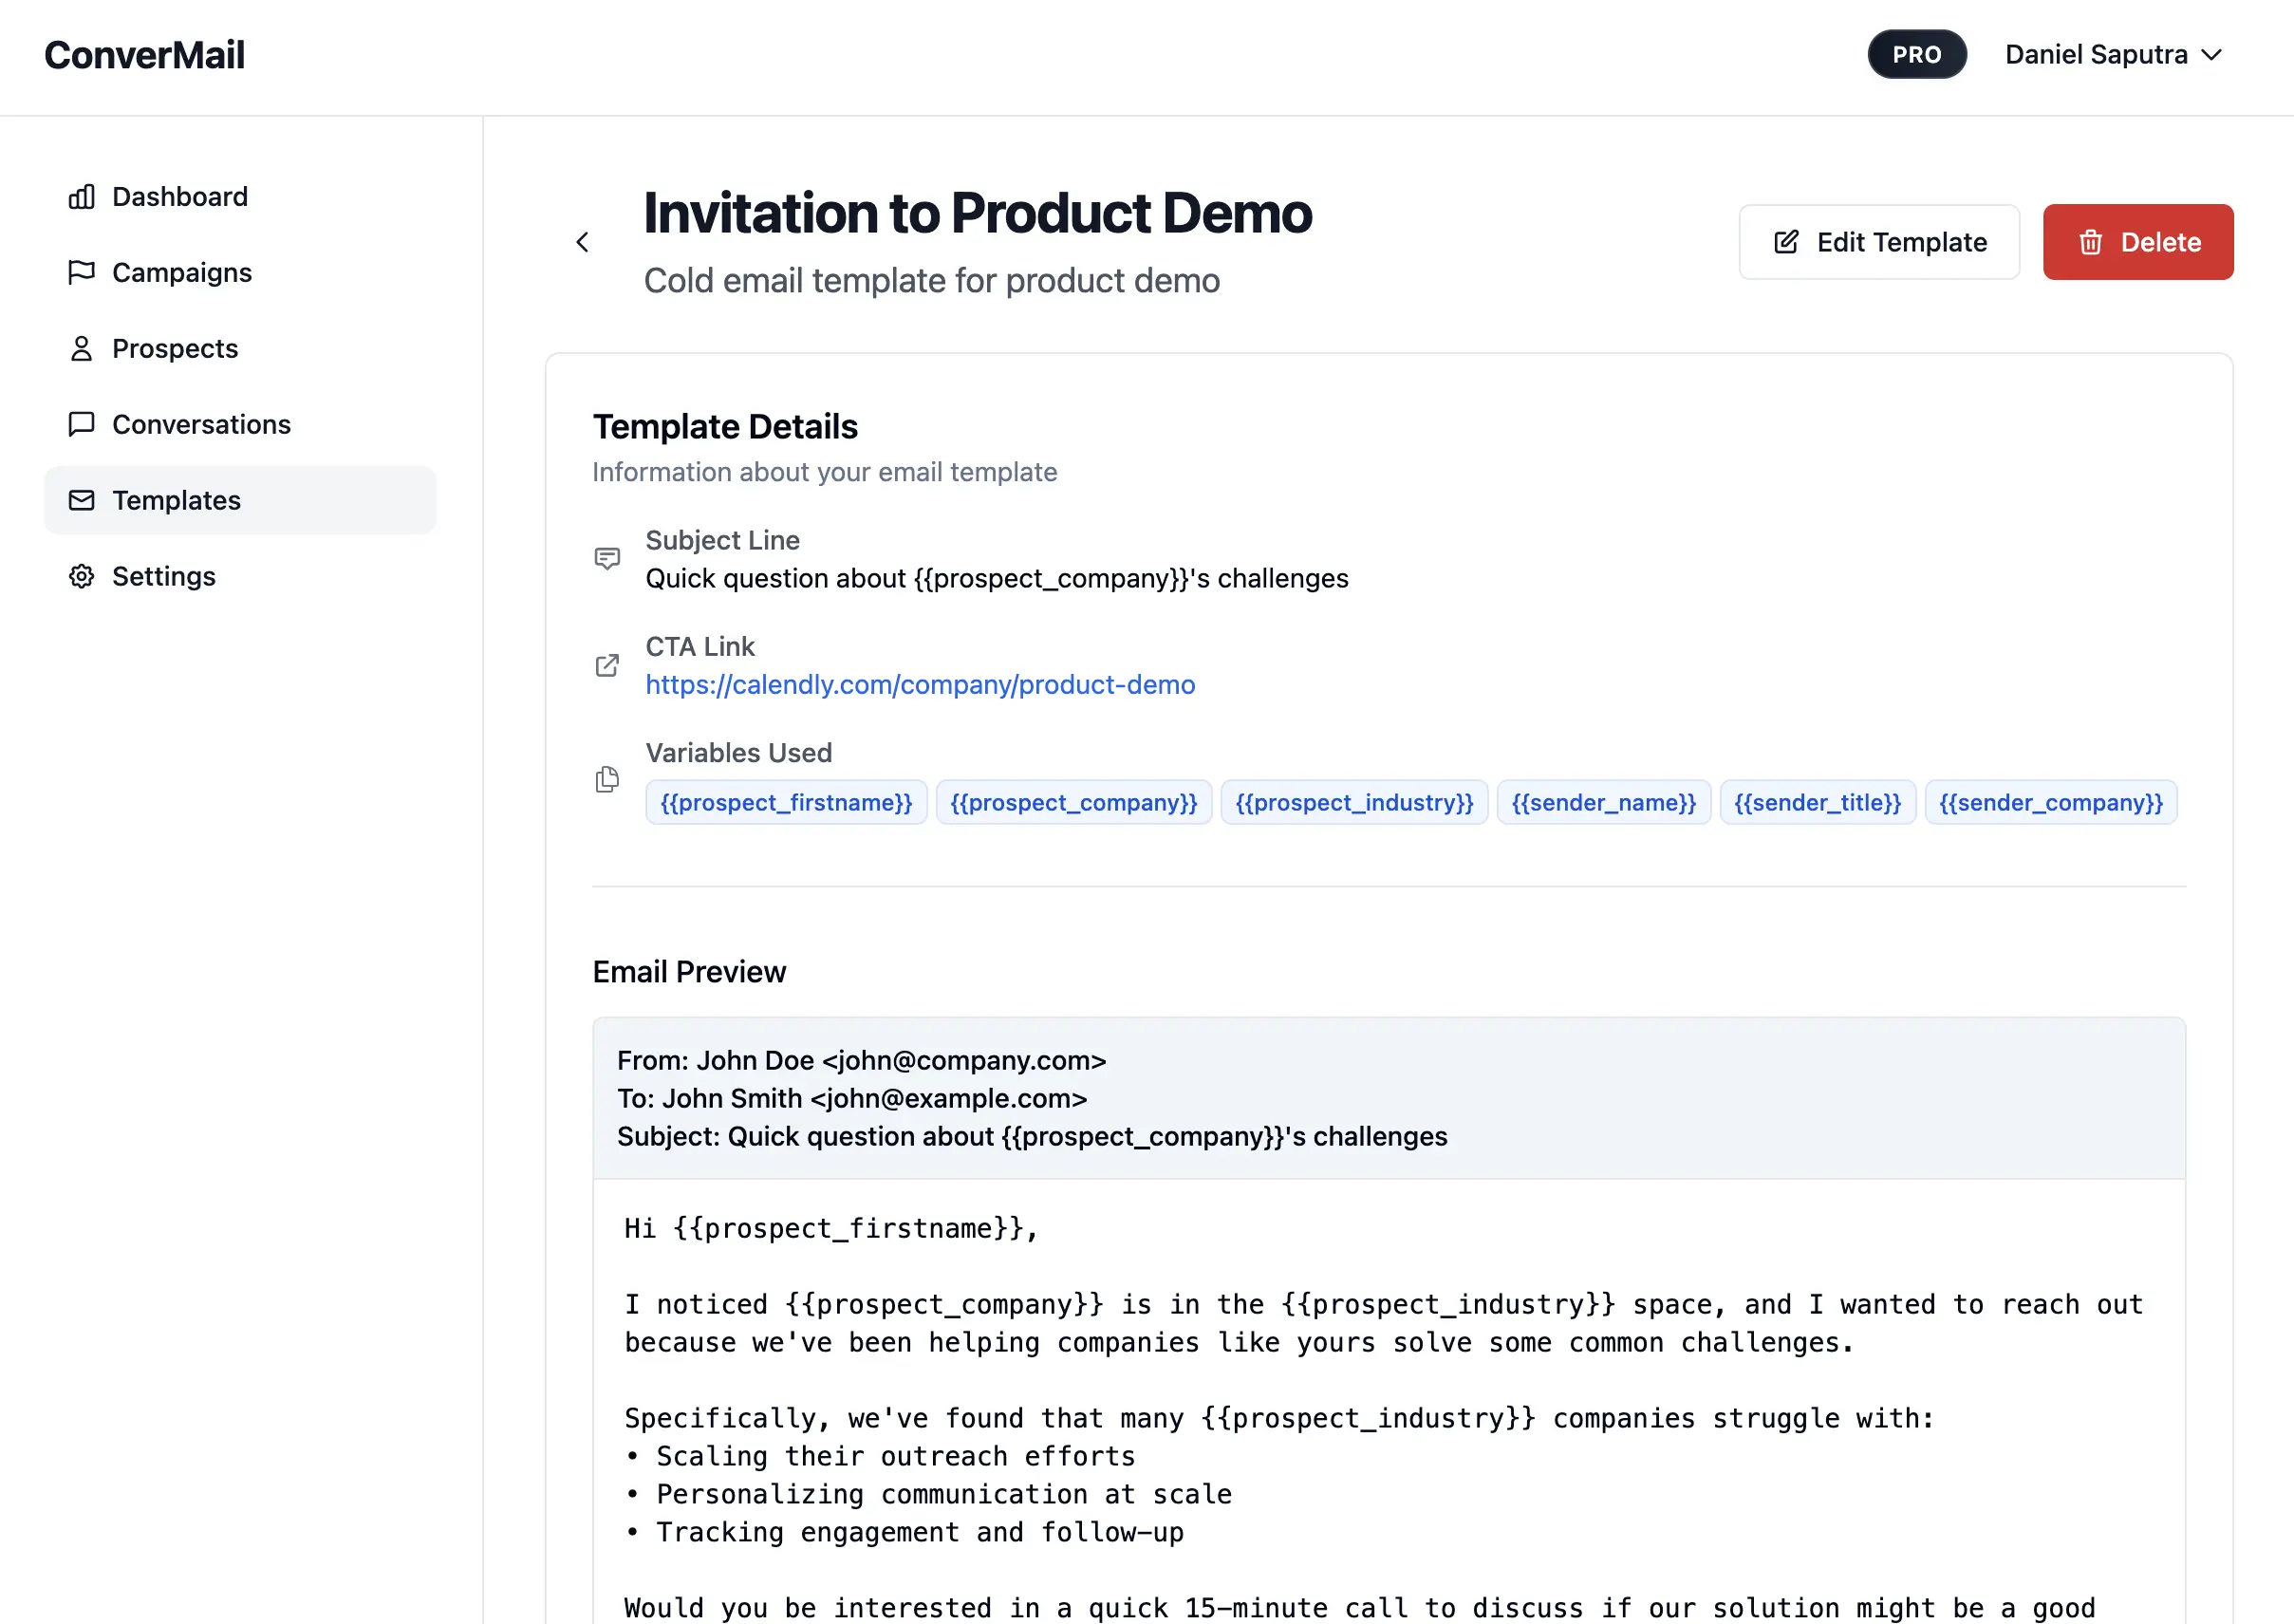The height and width of the screenshot is (1624, 2294).
Task: Expand the Daniel Saputra user menu
Action: coord(2112,55)
